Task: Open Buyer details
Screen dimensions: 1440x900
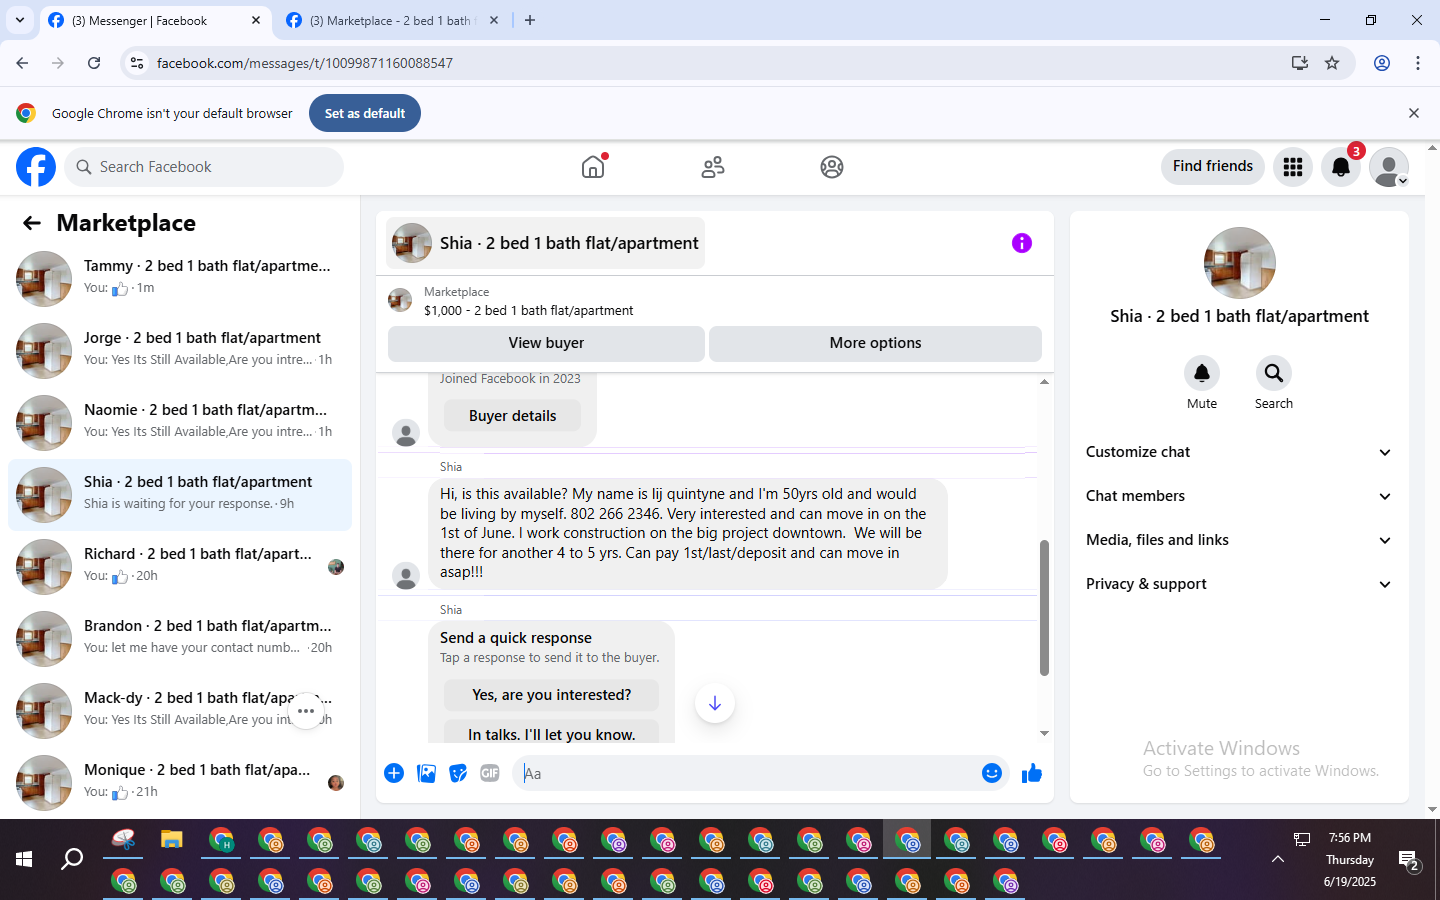Action: point(512,416)
